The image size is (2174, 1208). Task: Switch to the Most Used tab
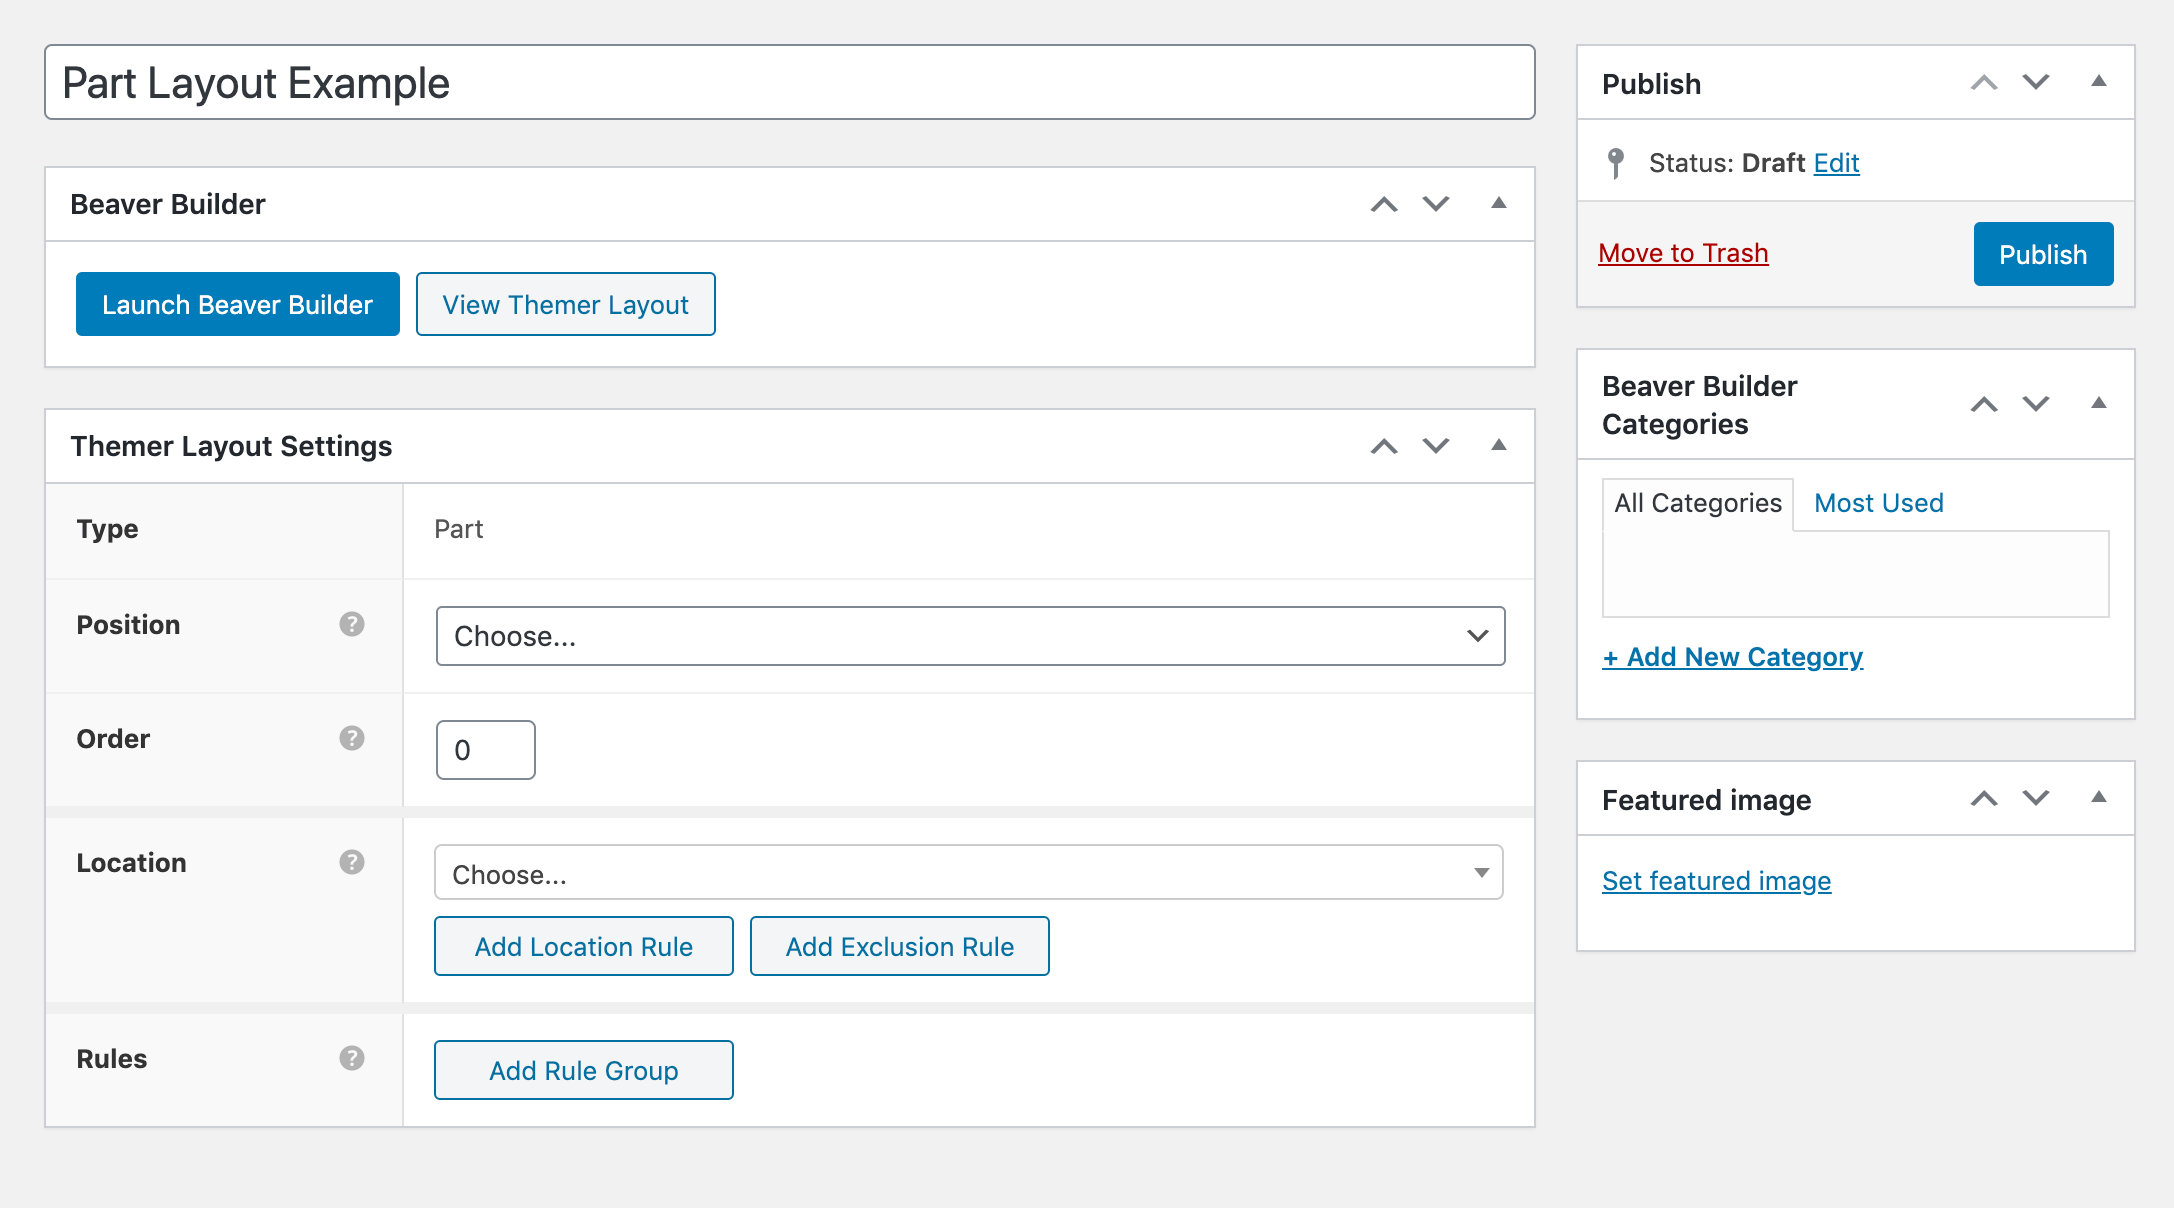click(1877, 503)
